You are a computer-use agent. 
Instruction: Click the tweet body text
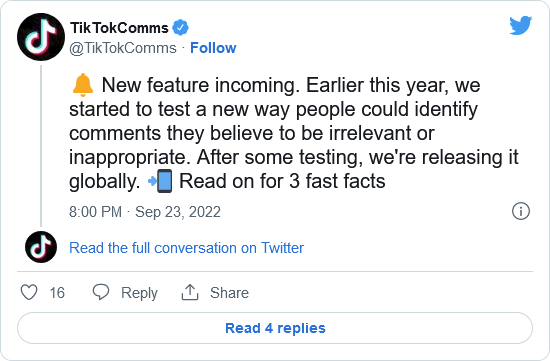pyautogui.click(x=293, y=133)
